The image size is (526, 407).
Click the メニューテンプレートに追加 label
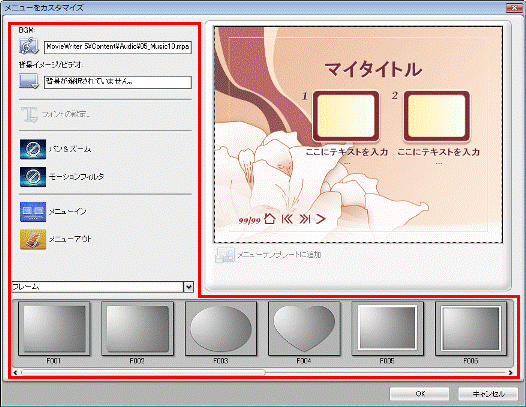pos(279,255)
